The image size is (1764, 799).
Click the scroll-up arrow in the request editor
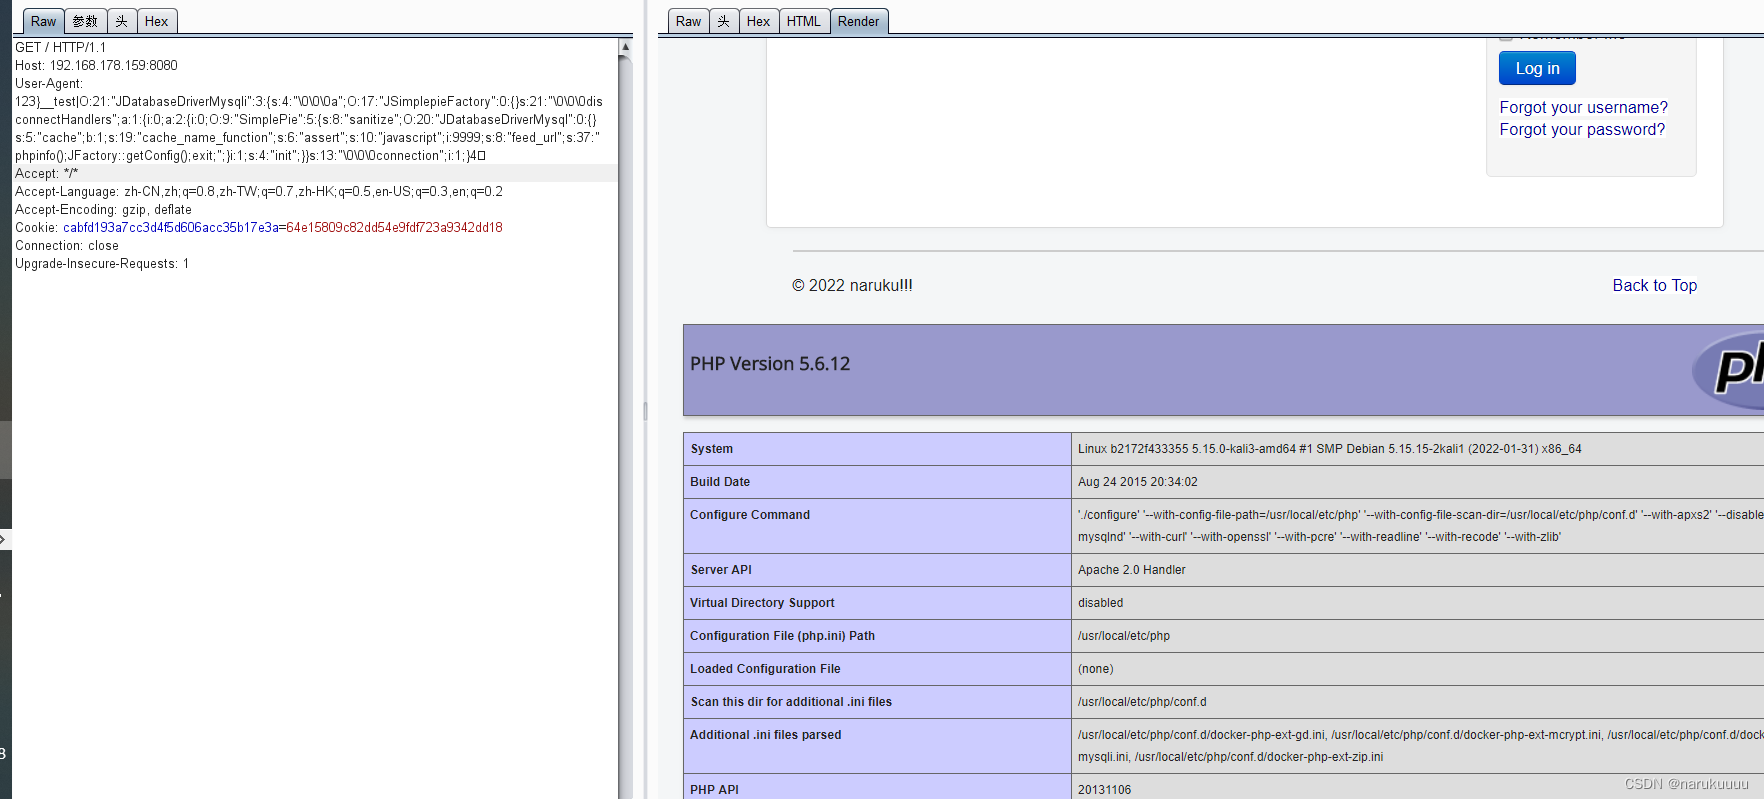click(x=625, y=47)
